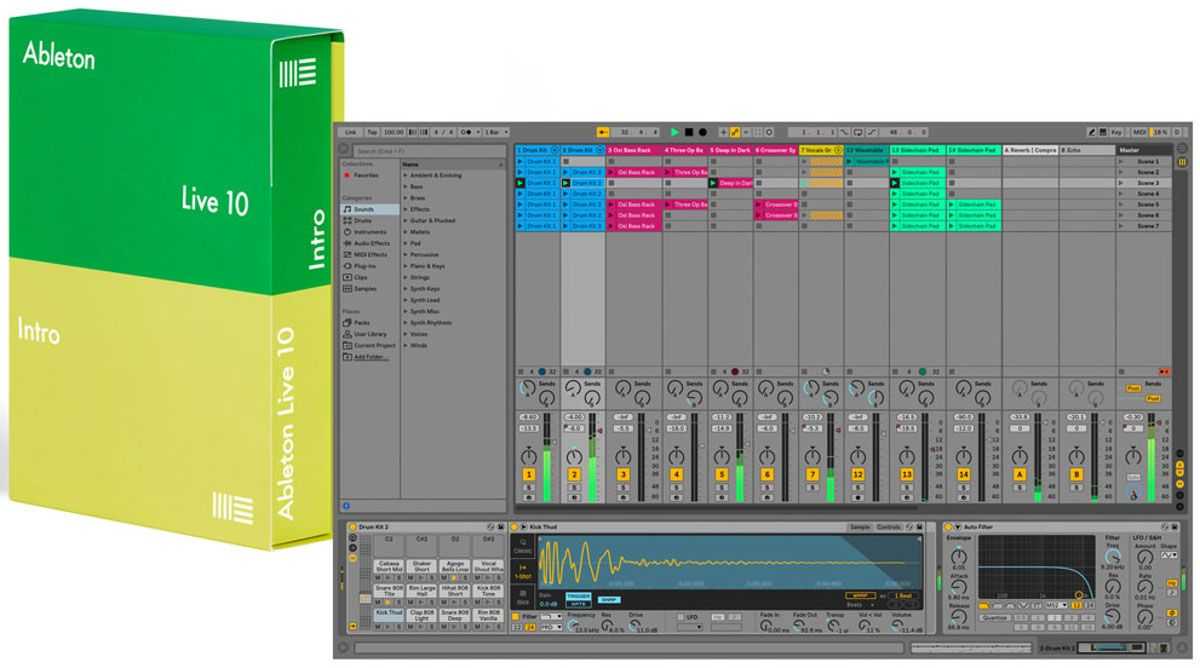The width and height of the screenshot is (1200, 668).
Task: Open Current Project under Places
Action: (x=372, y=345)
